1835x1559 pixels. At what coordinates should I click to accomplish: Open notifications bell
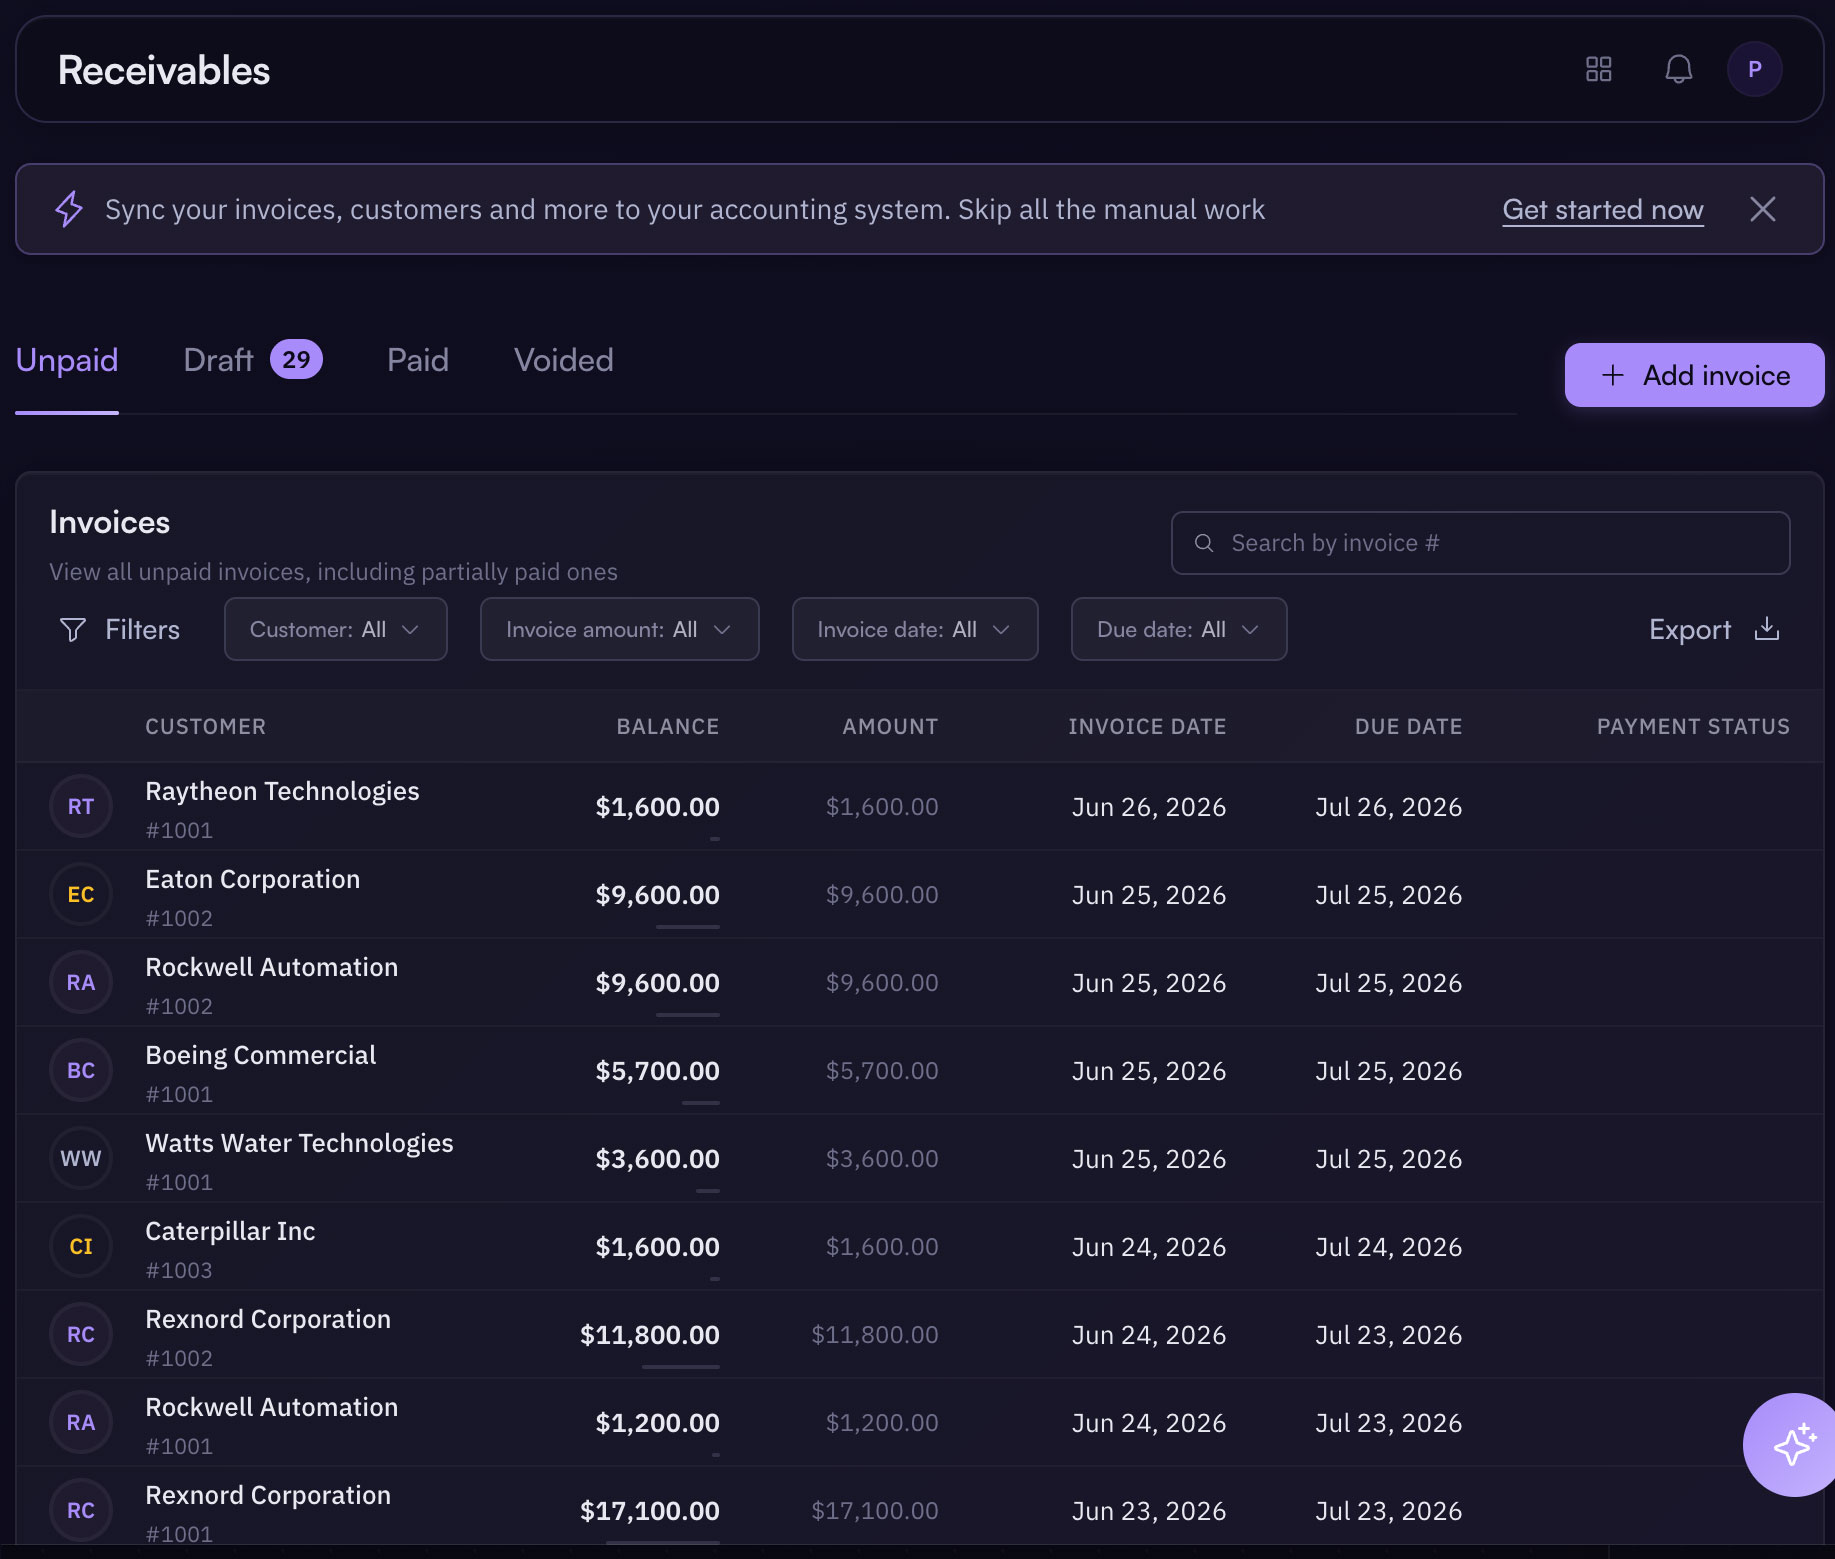[1679, 69]
